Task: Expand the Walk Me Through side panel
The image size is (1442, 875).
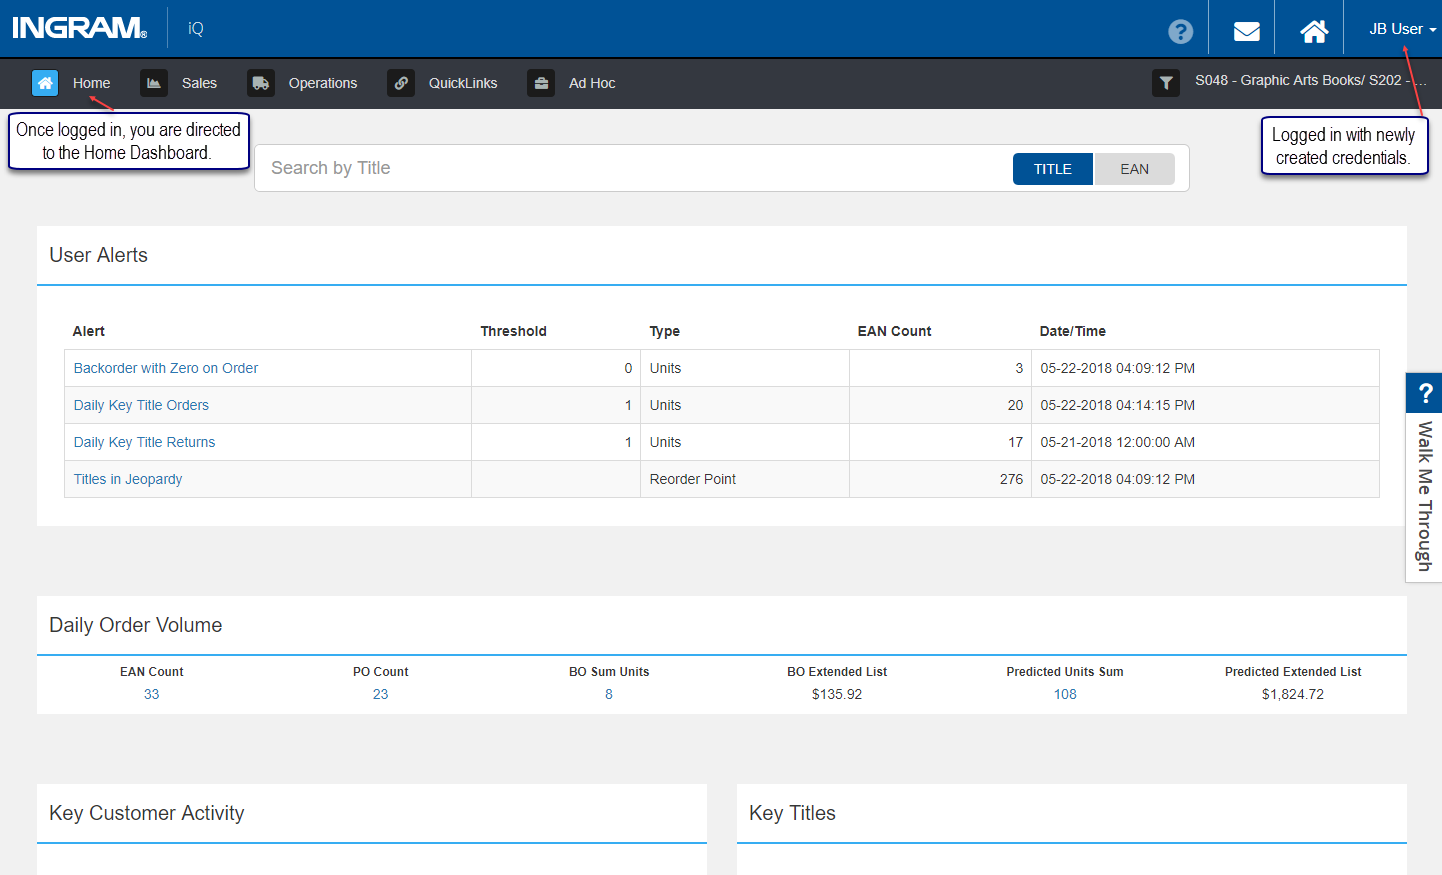Action: coord(1424,477)
